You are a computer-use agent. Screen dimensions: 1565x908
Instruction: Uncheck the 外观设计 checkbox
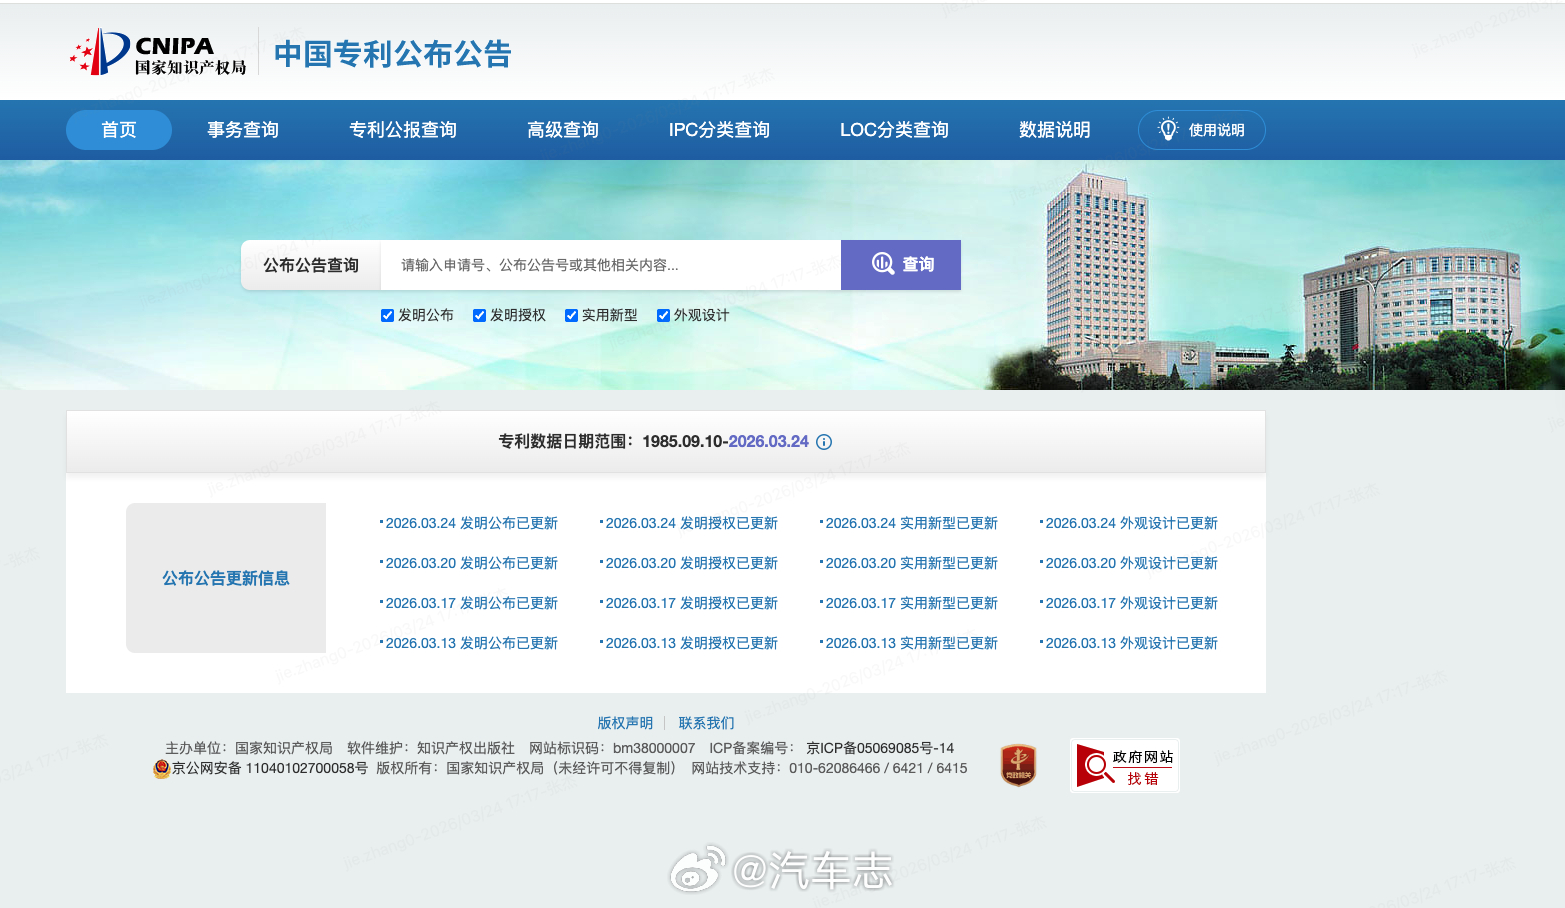[663, 315]
